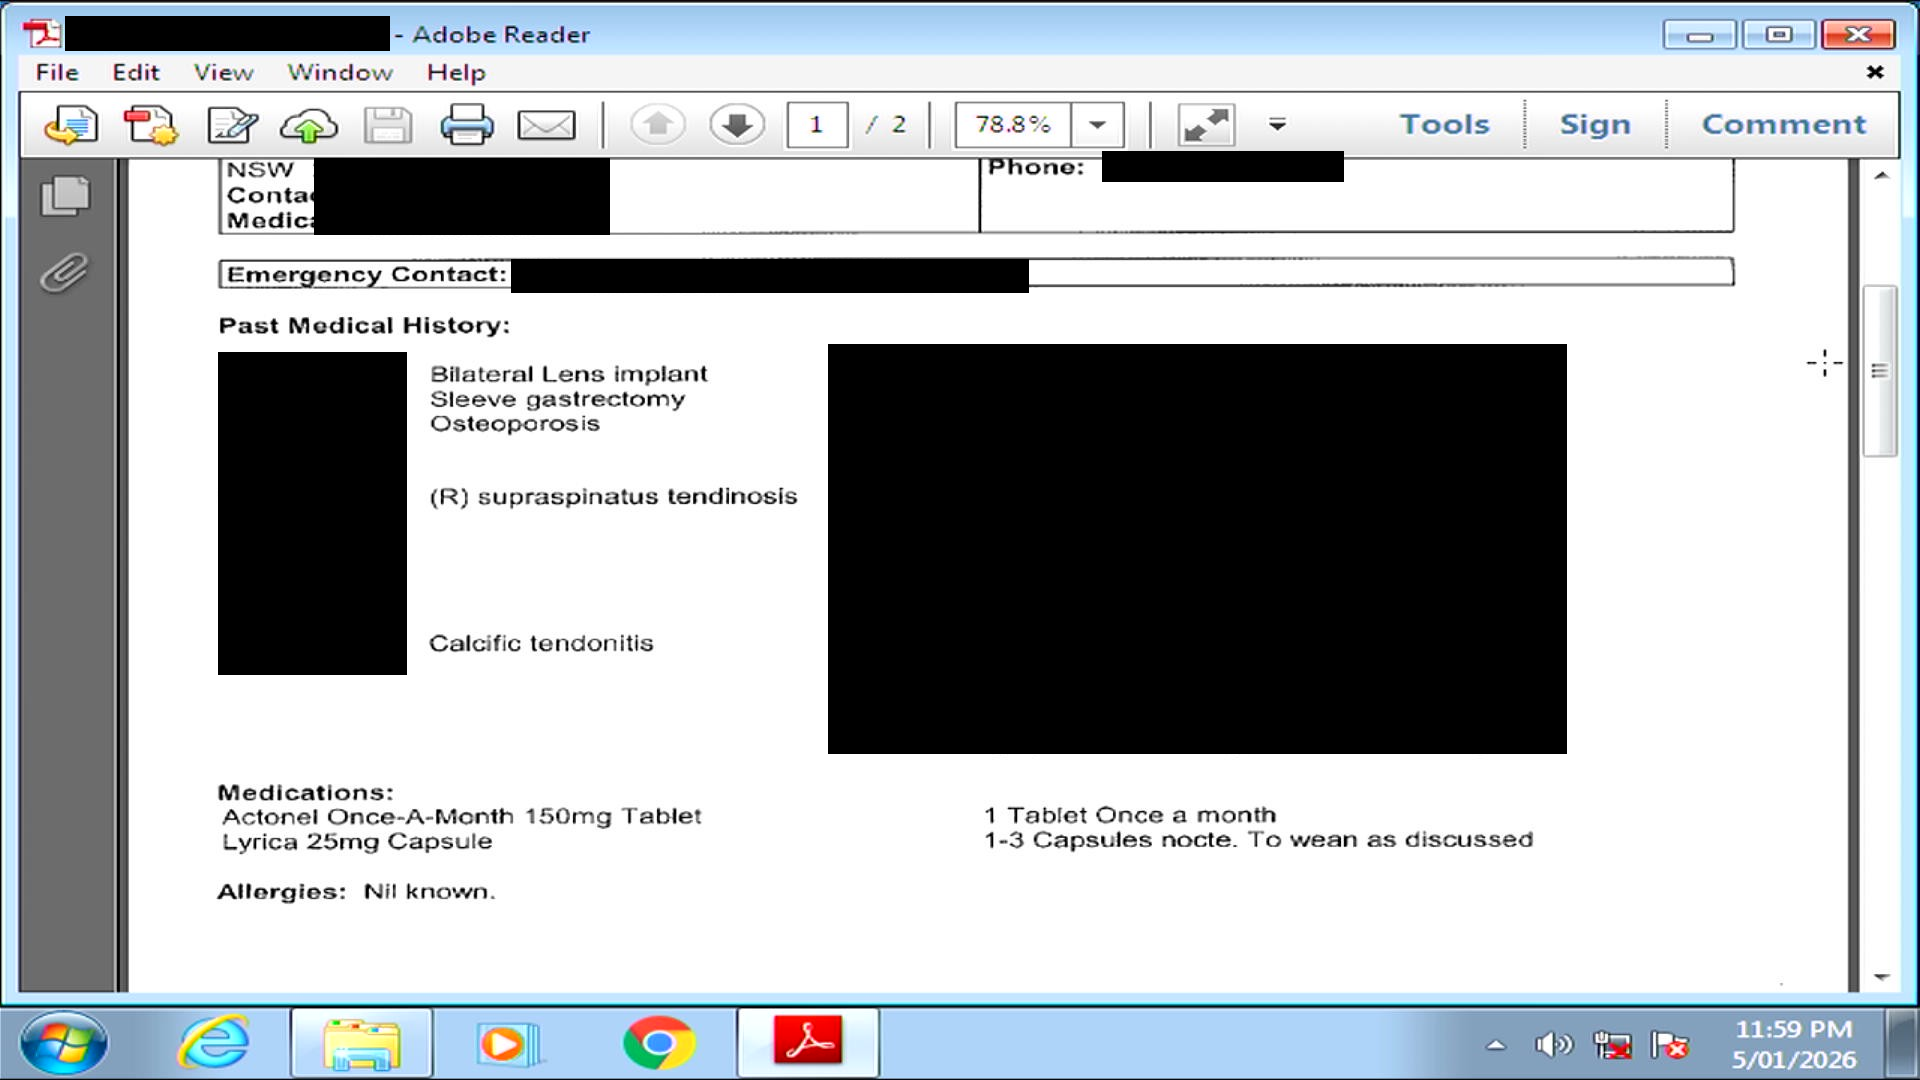Expand the toolbar options small arrow
The height and width of the screenshot is (1080, 1920).
(1277, 125)
